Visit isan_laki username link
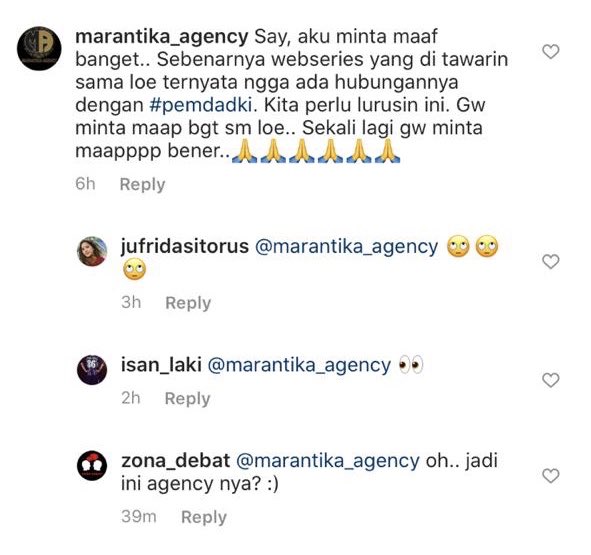The width and height of the screenshot is (591, 555). pos(161,365)
